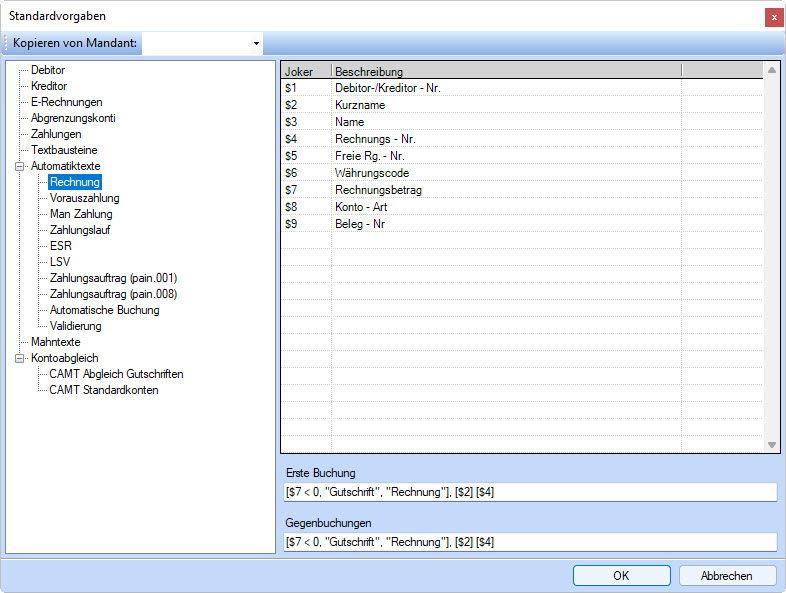This screenshot has width=786, height=593.
Task: Click the scrollbar down arrow in table
Action: (771, 445)
